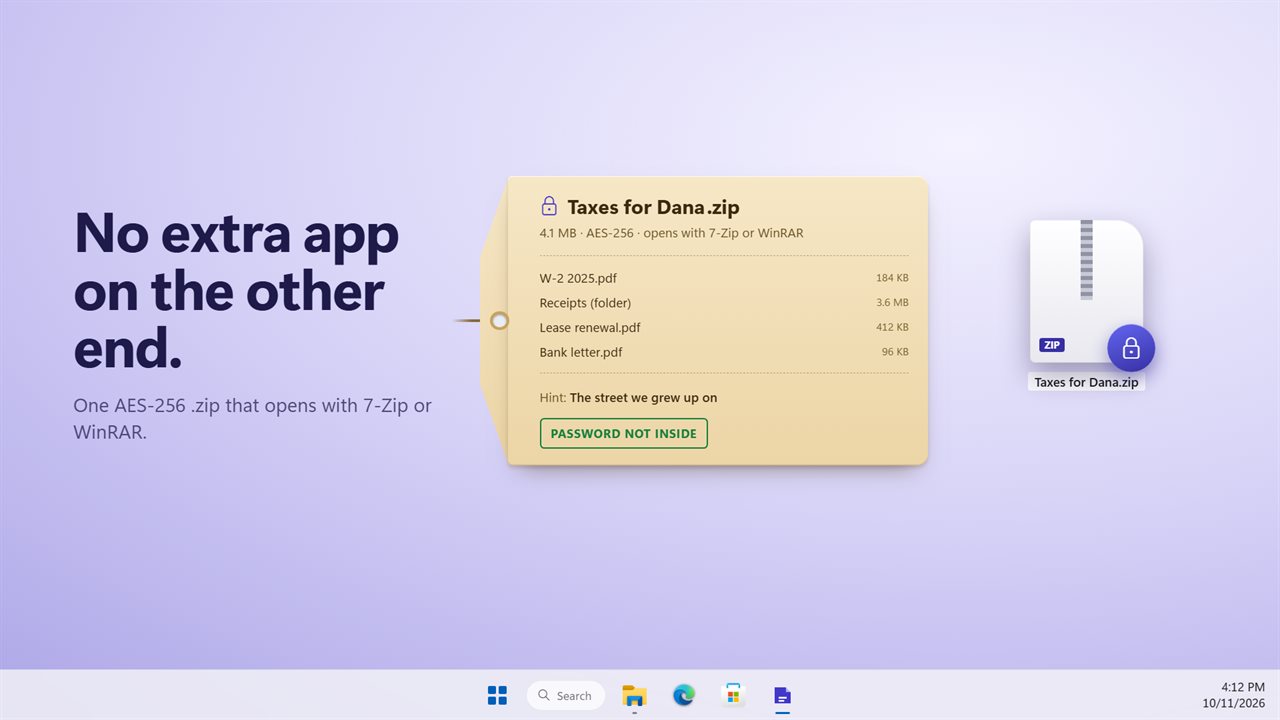Click the 184 KB file size
This screenshot has width=1280, height=720.
[892, 278]
